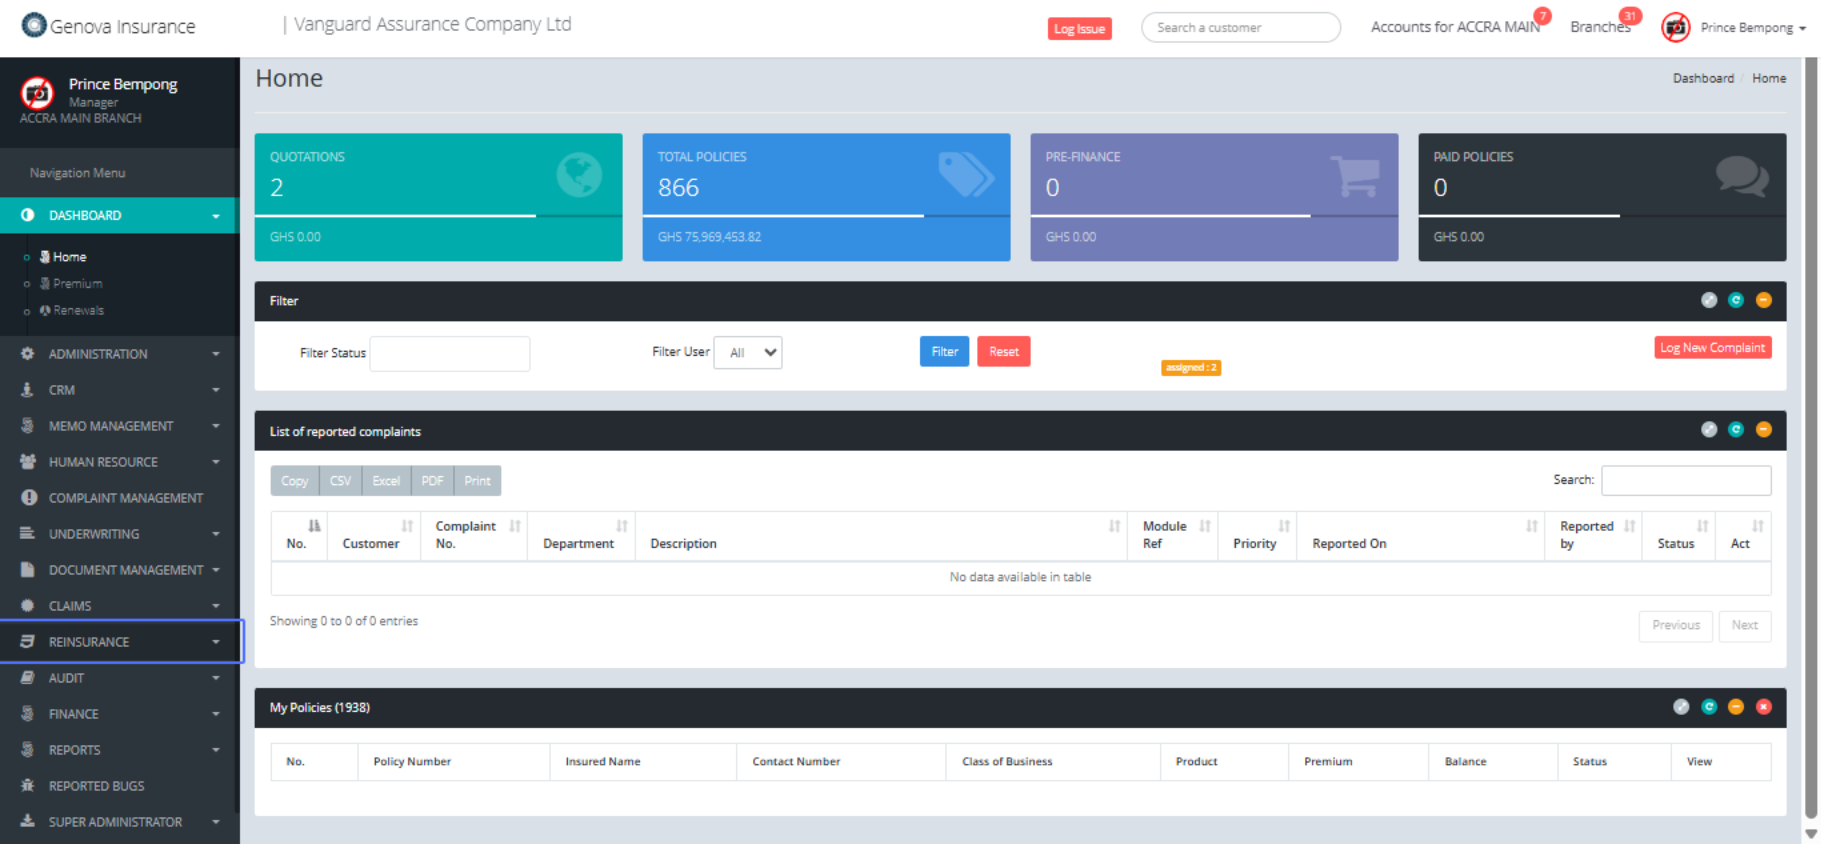Open Complaint Management in sidebar
1821x844 pixels.
[x=125, y=498]
